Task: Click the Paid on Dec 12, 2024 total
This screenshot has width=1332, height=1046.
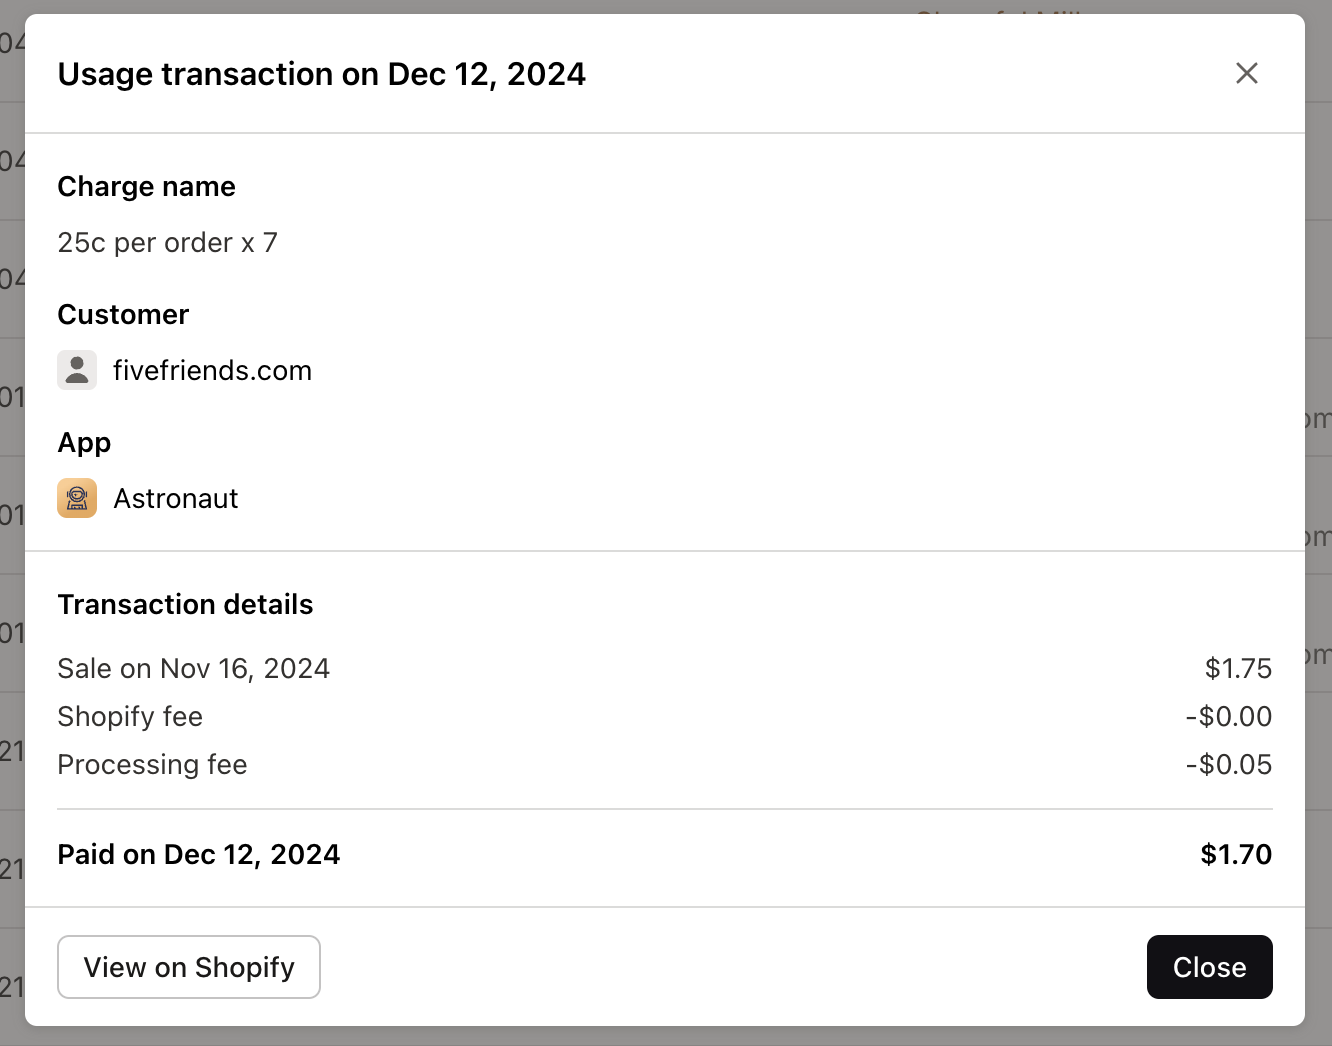Action: (x=199, y=854)
